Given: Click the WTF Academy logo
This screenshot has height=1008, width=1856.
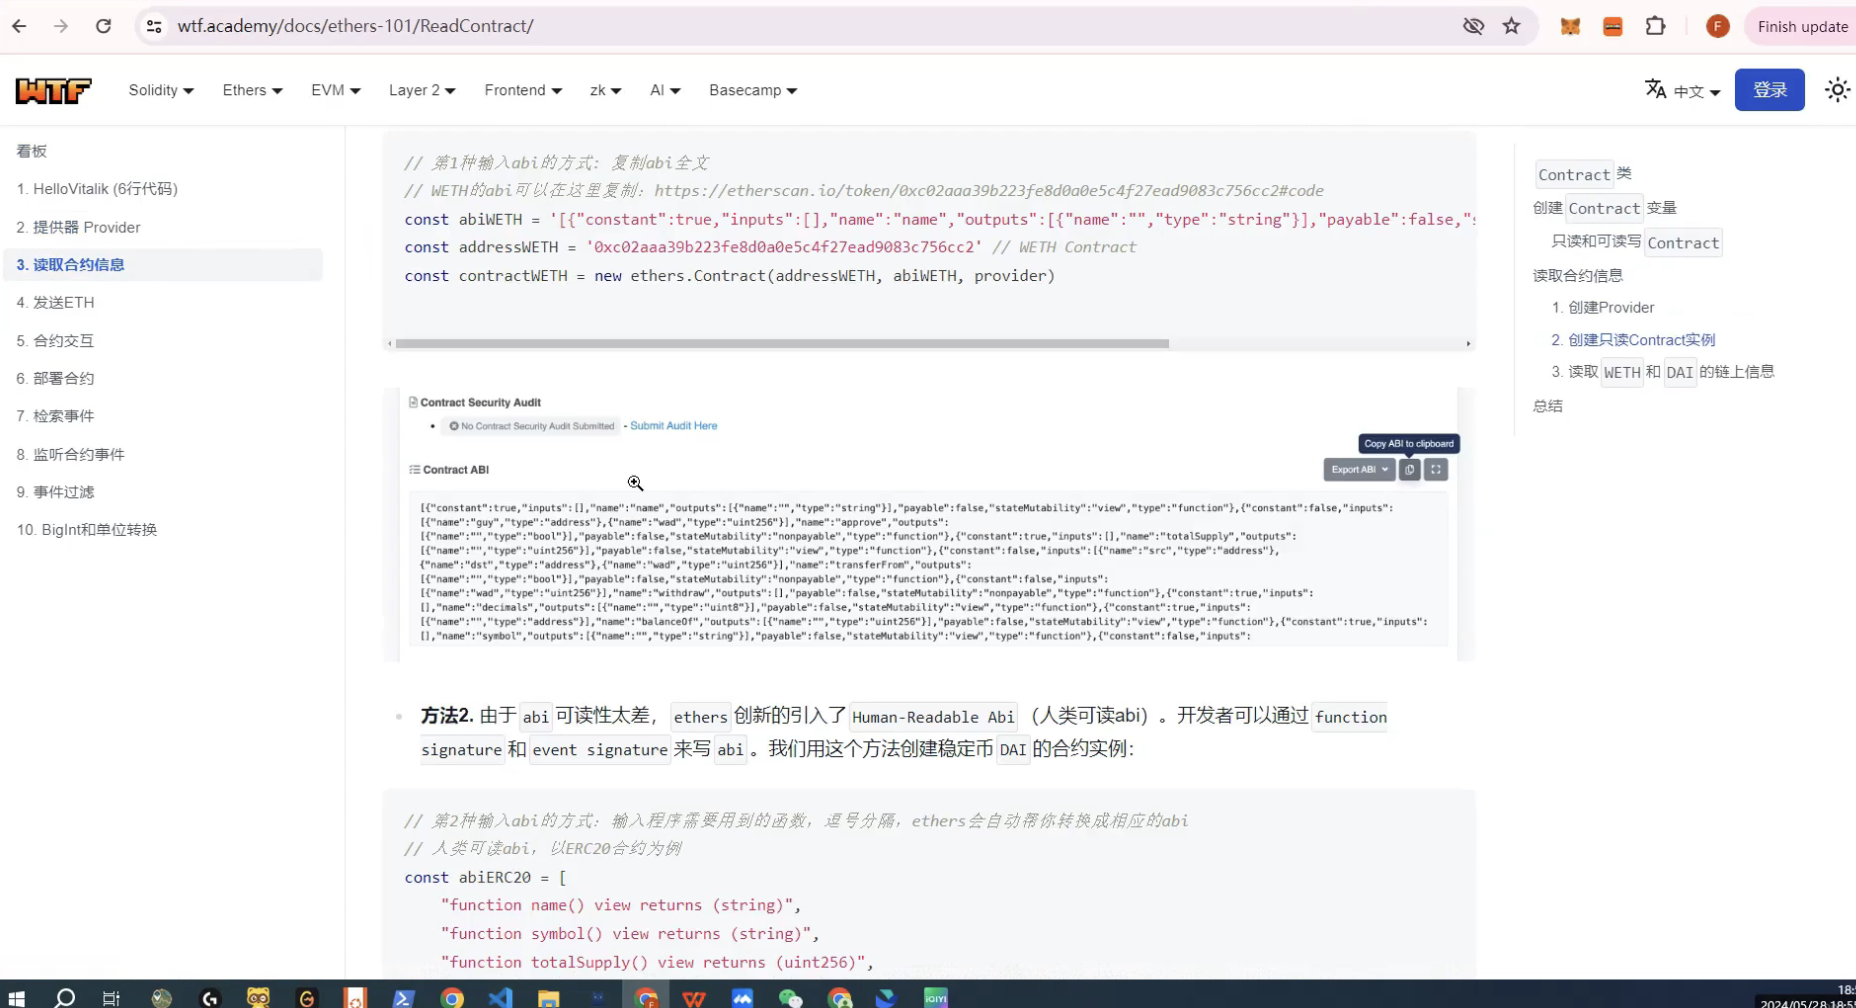Looking at the screenshot, I should click(53, 91).
